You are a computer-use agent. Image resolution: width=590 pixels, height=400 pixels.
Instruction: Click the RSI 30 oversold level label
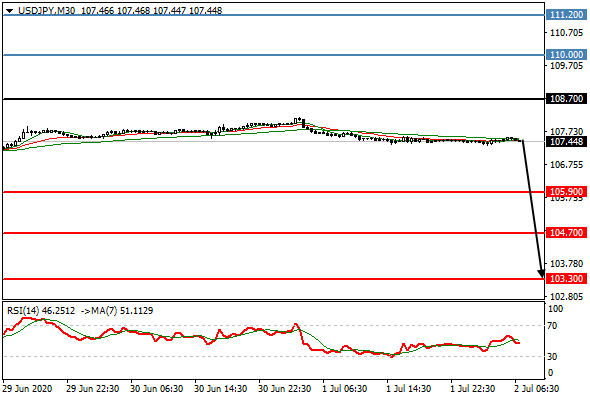click(552, 356)
